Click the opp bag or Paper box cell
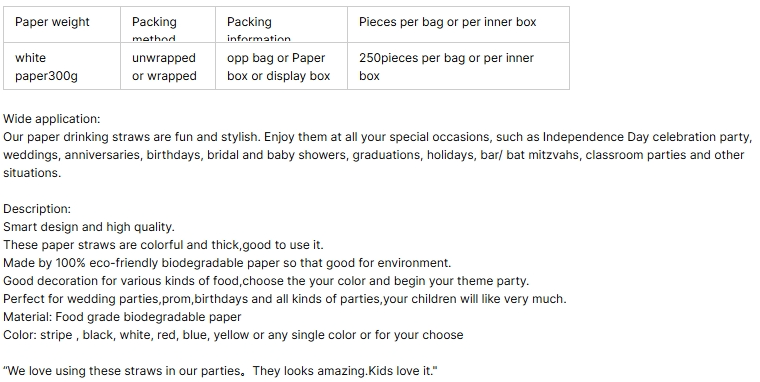The height and width of the screenshot is (382, 760). pyautogui.click(x=281, y=66)
